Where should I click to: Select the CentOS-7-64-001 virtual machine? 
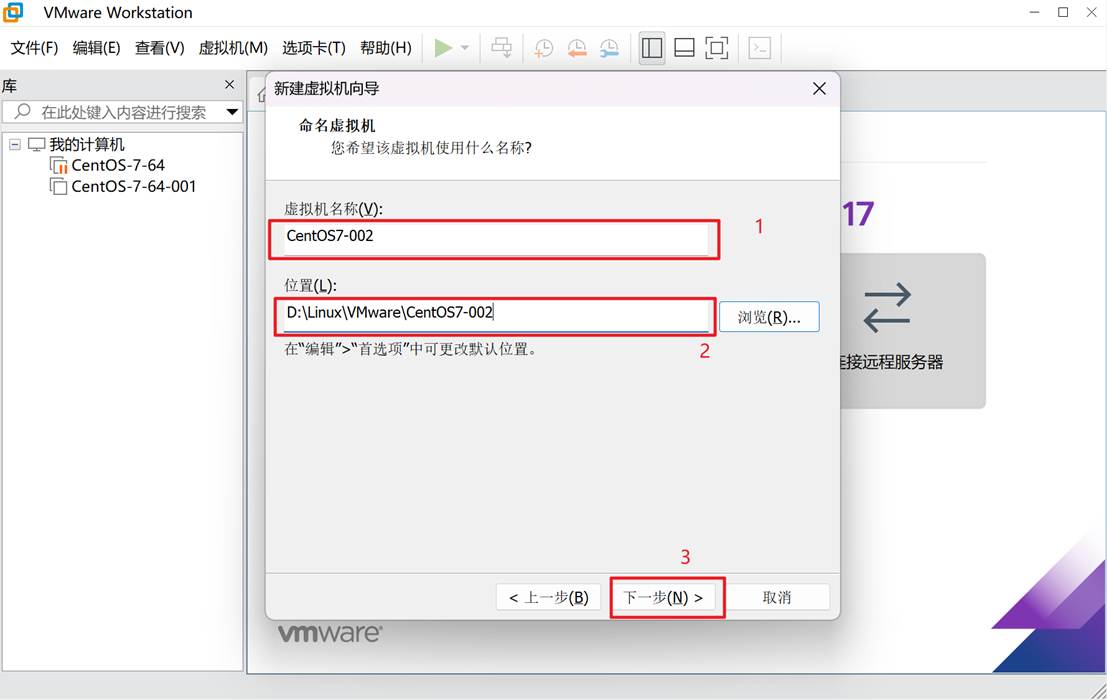pos(133,186)
